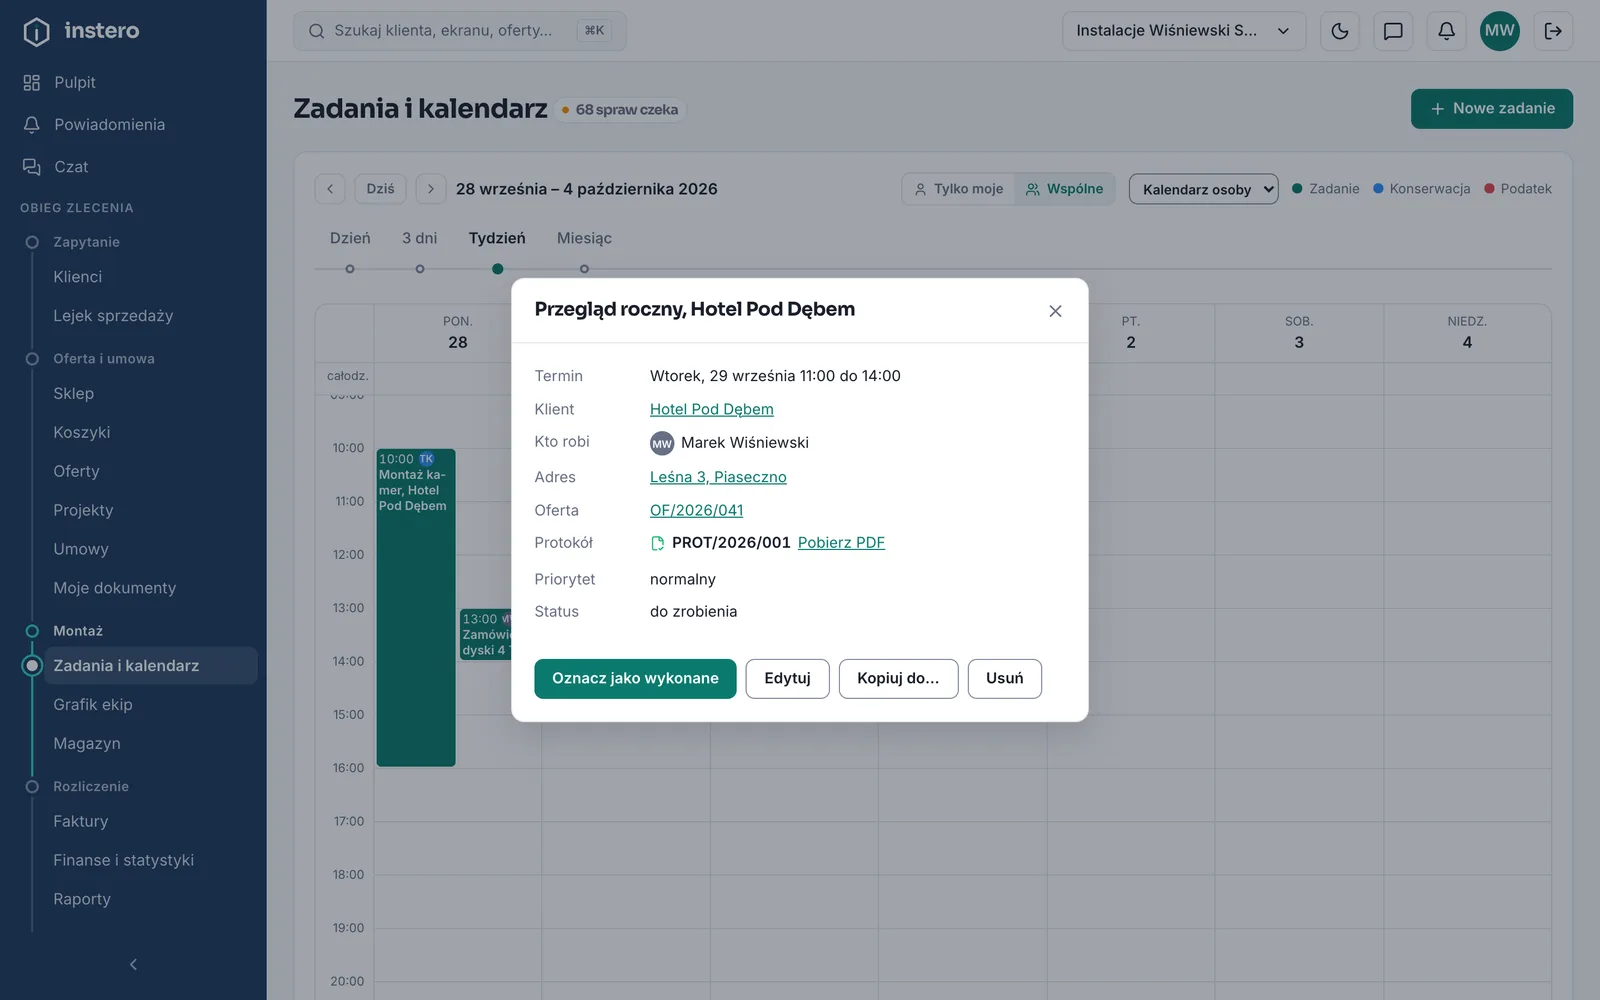
Task: Go to next week arrow
Action: (431, 189)
